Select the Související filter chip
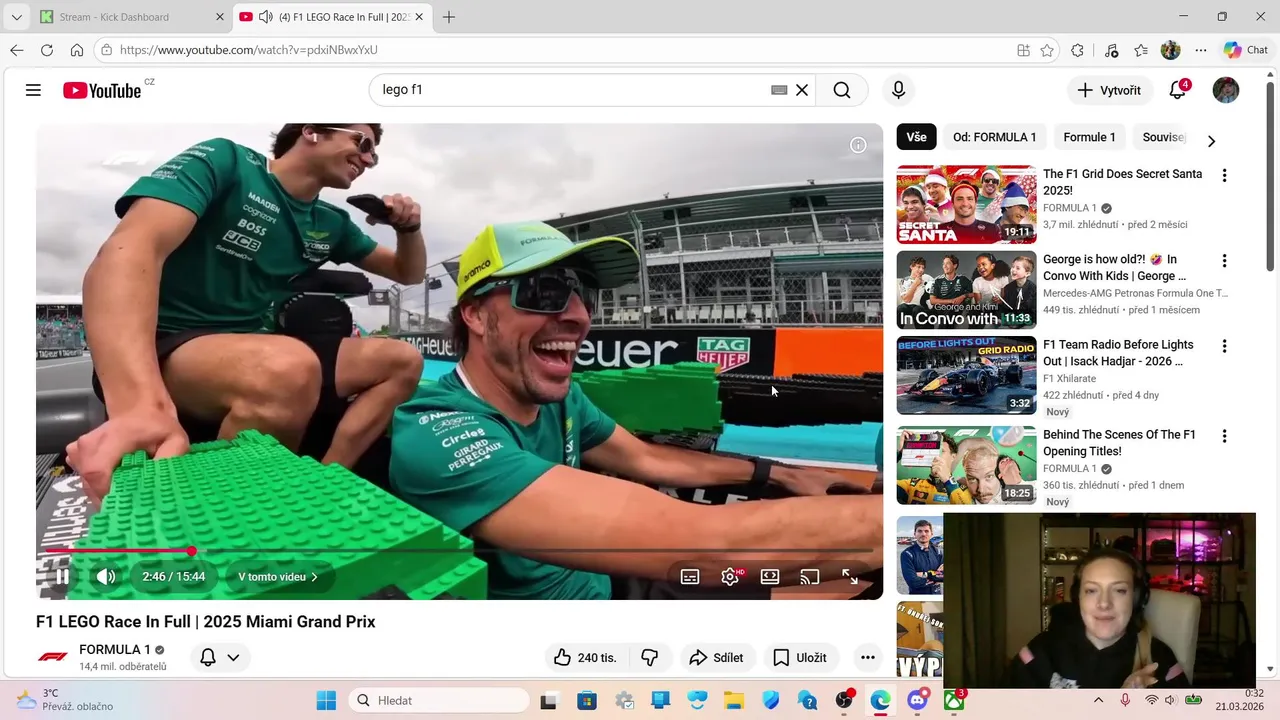Image resolution: width=1280 pixels, height=720 pixels. [x=1164, y=137]
